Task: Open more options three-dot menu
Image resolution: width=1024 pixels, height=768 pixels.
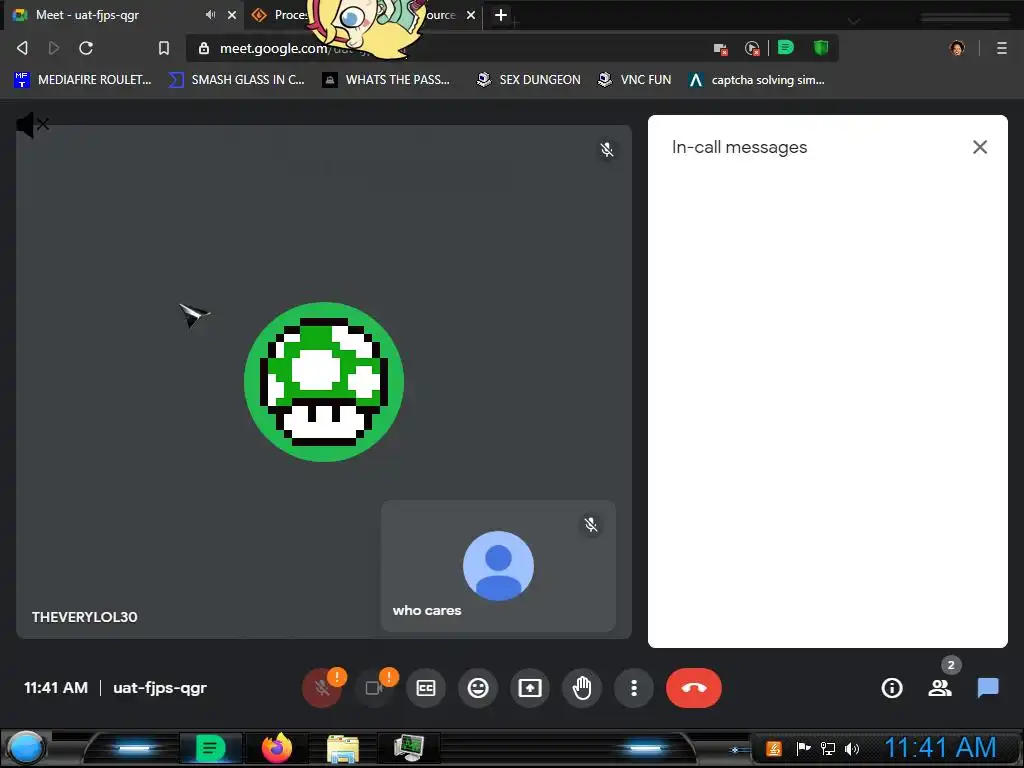Action: [633, 688]
